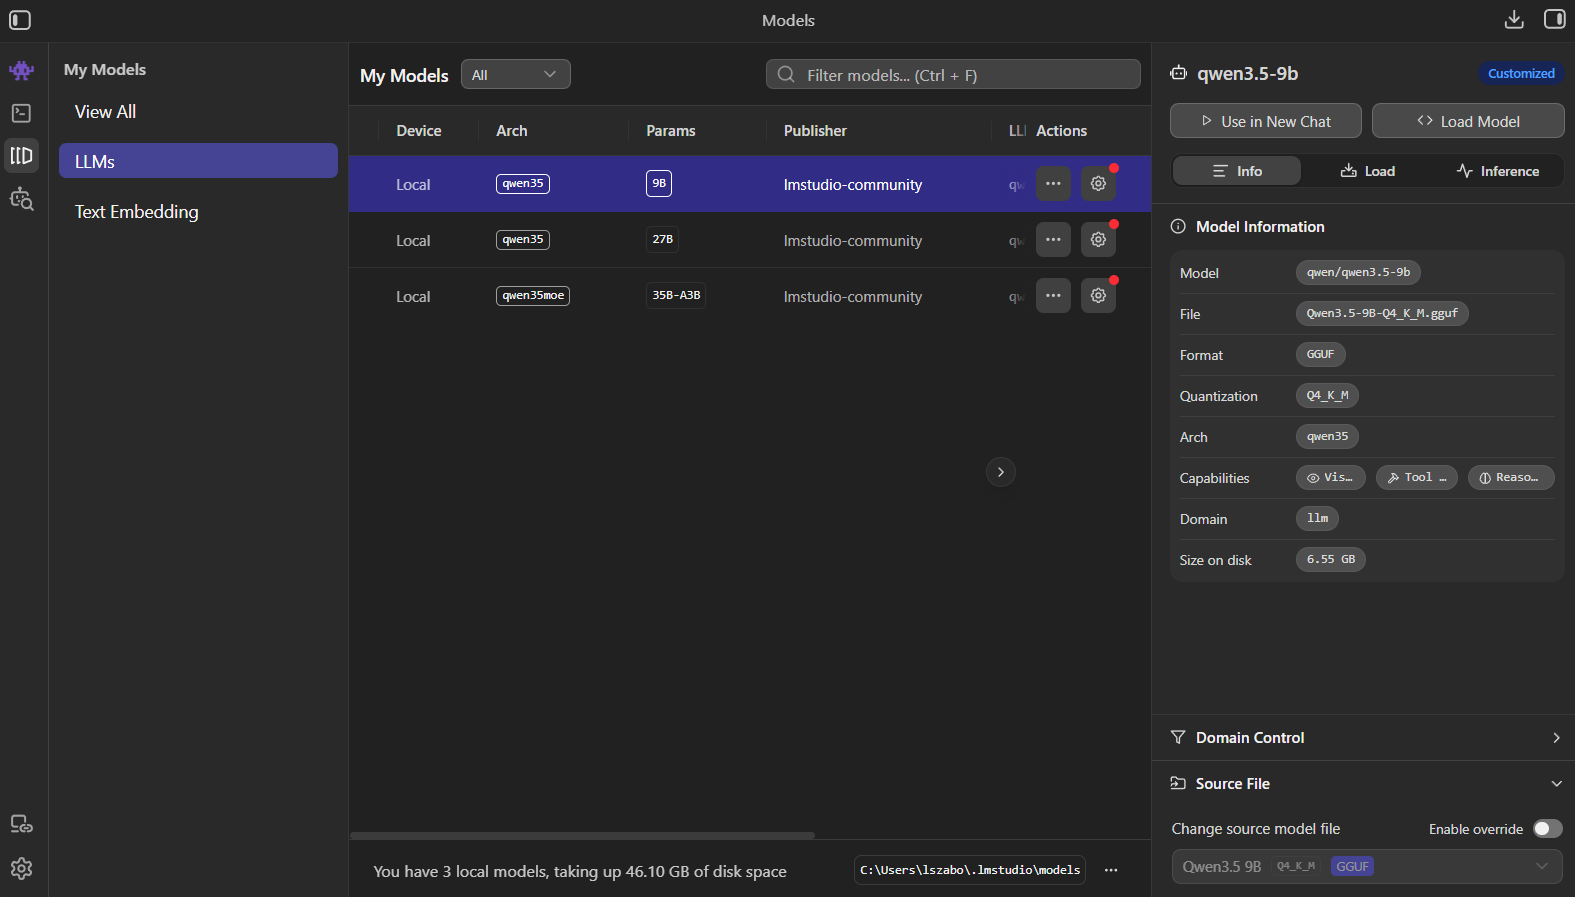Sort by the Device column header
The width and height of the screenshot is (1575, 897).
tap(418, 131)
